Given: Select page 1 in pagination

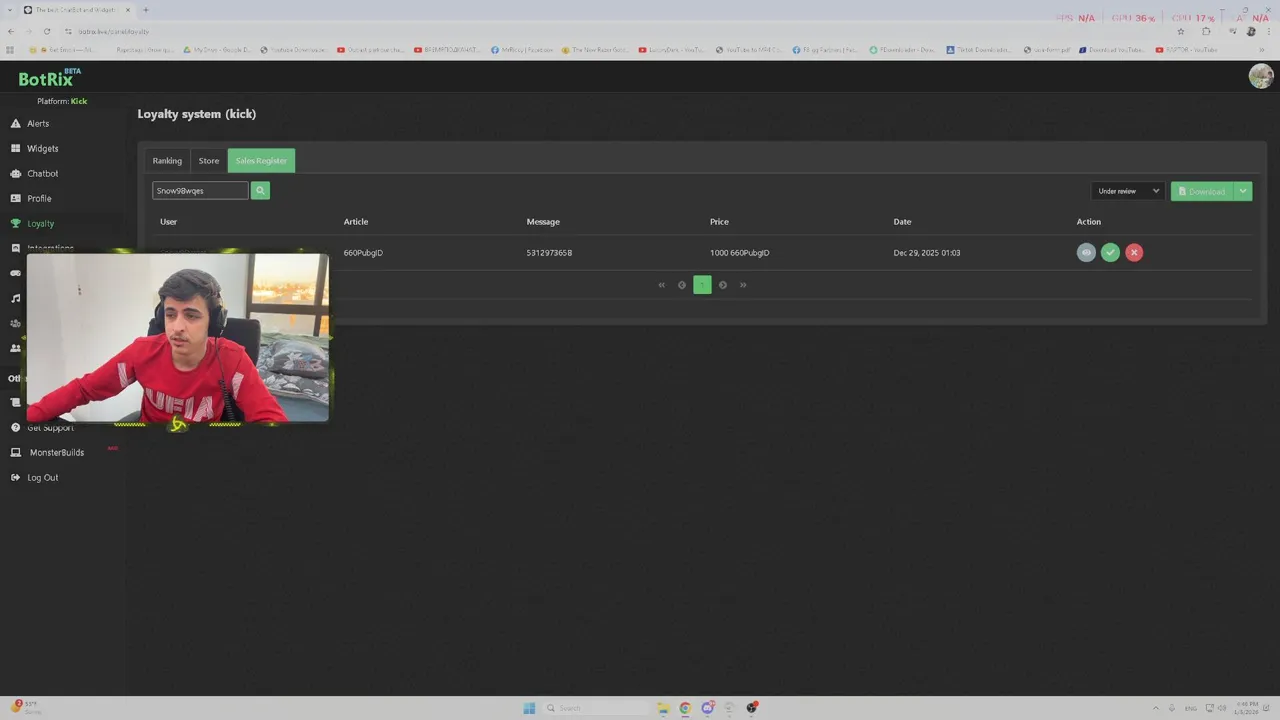Looking at the screenshot, I should (702, 285).
